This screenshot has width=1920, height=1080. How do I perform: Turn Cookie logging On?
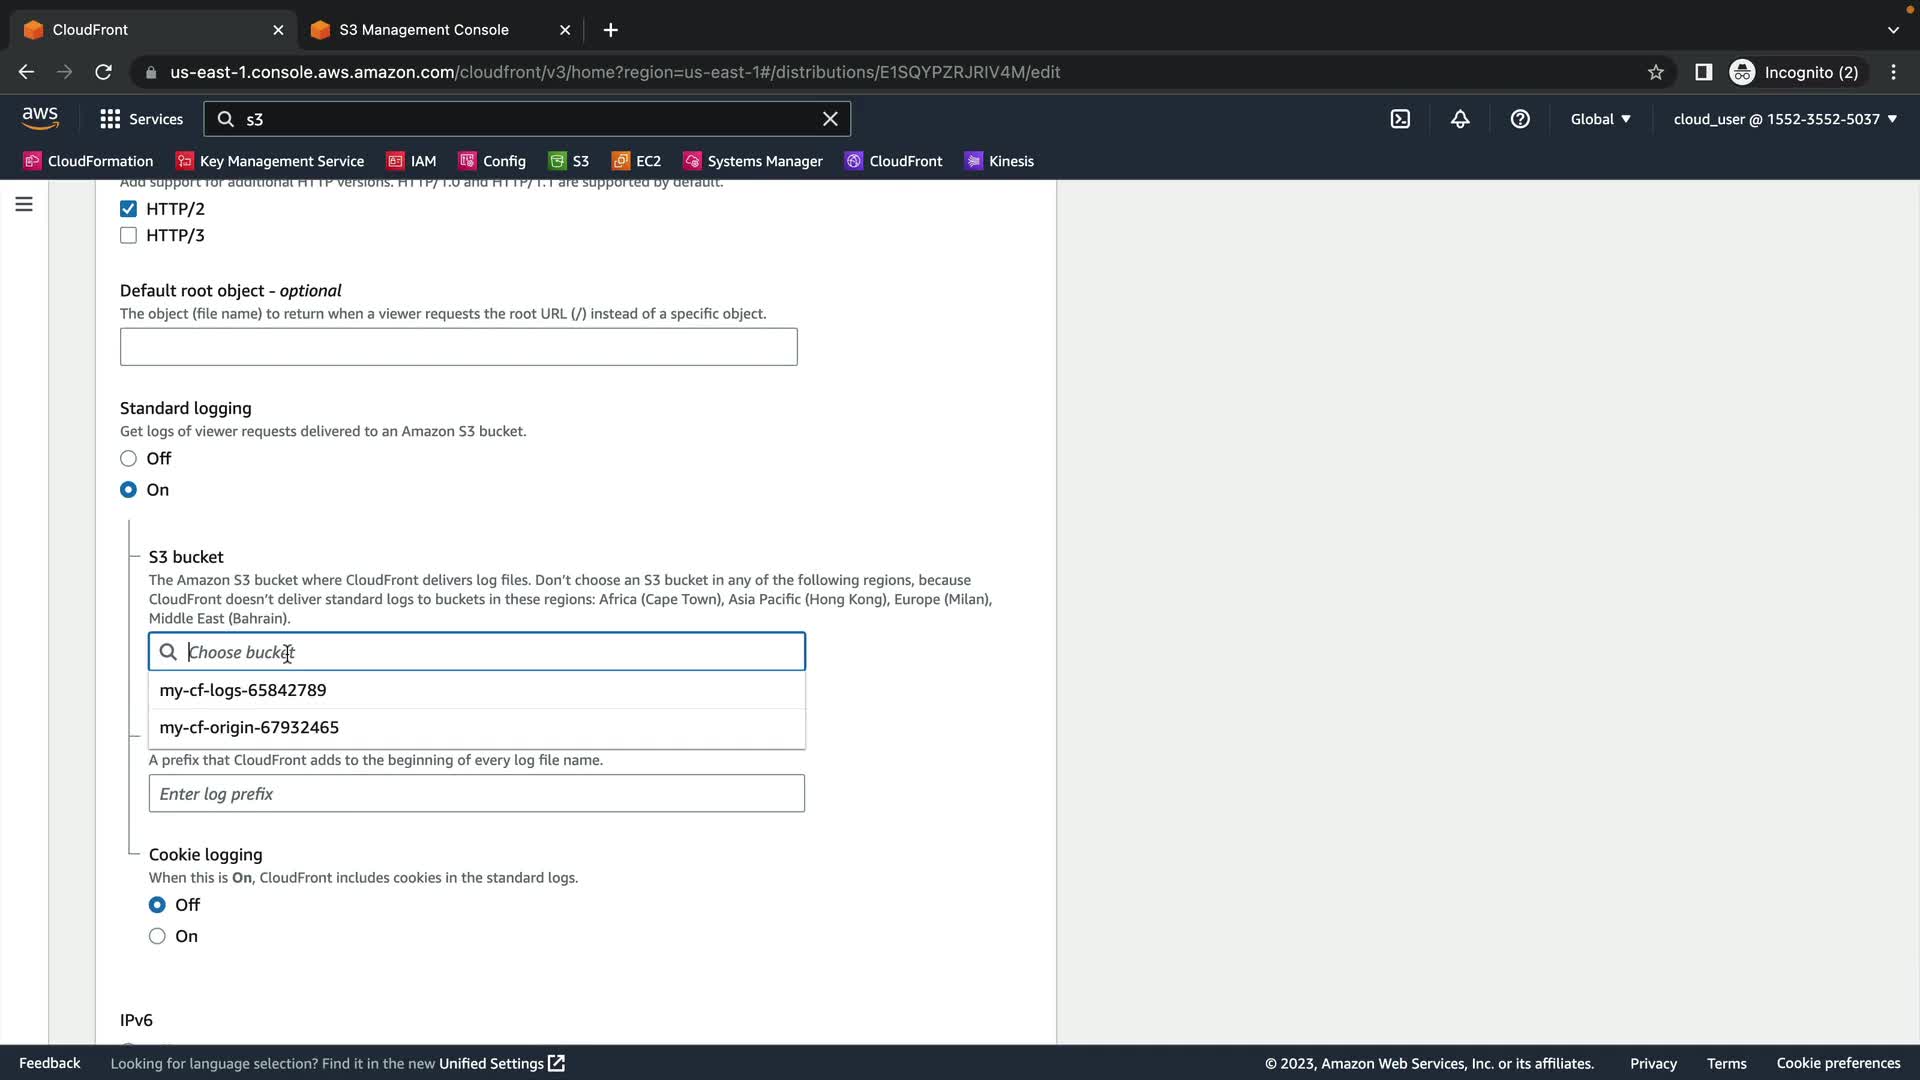157,937
